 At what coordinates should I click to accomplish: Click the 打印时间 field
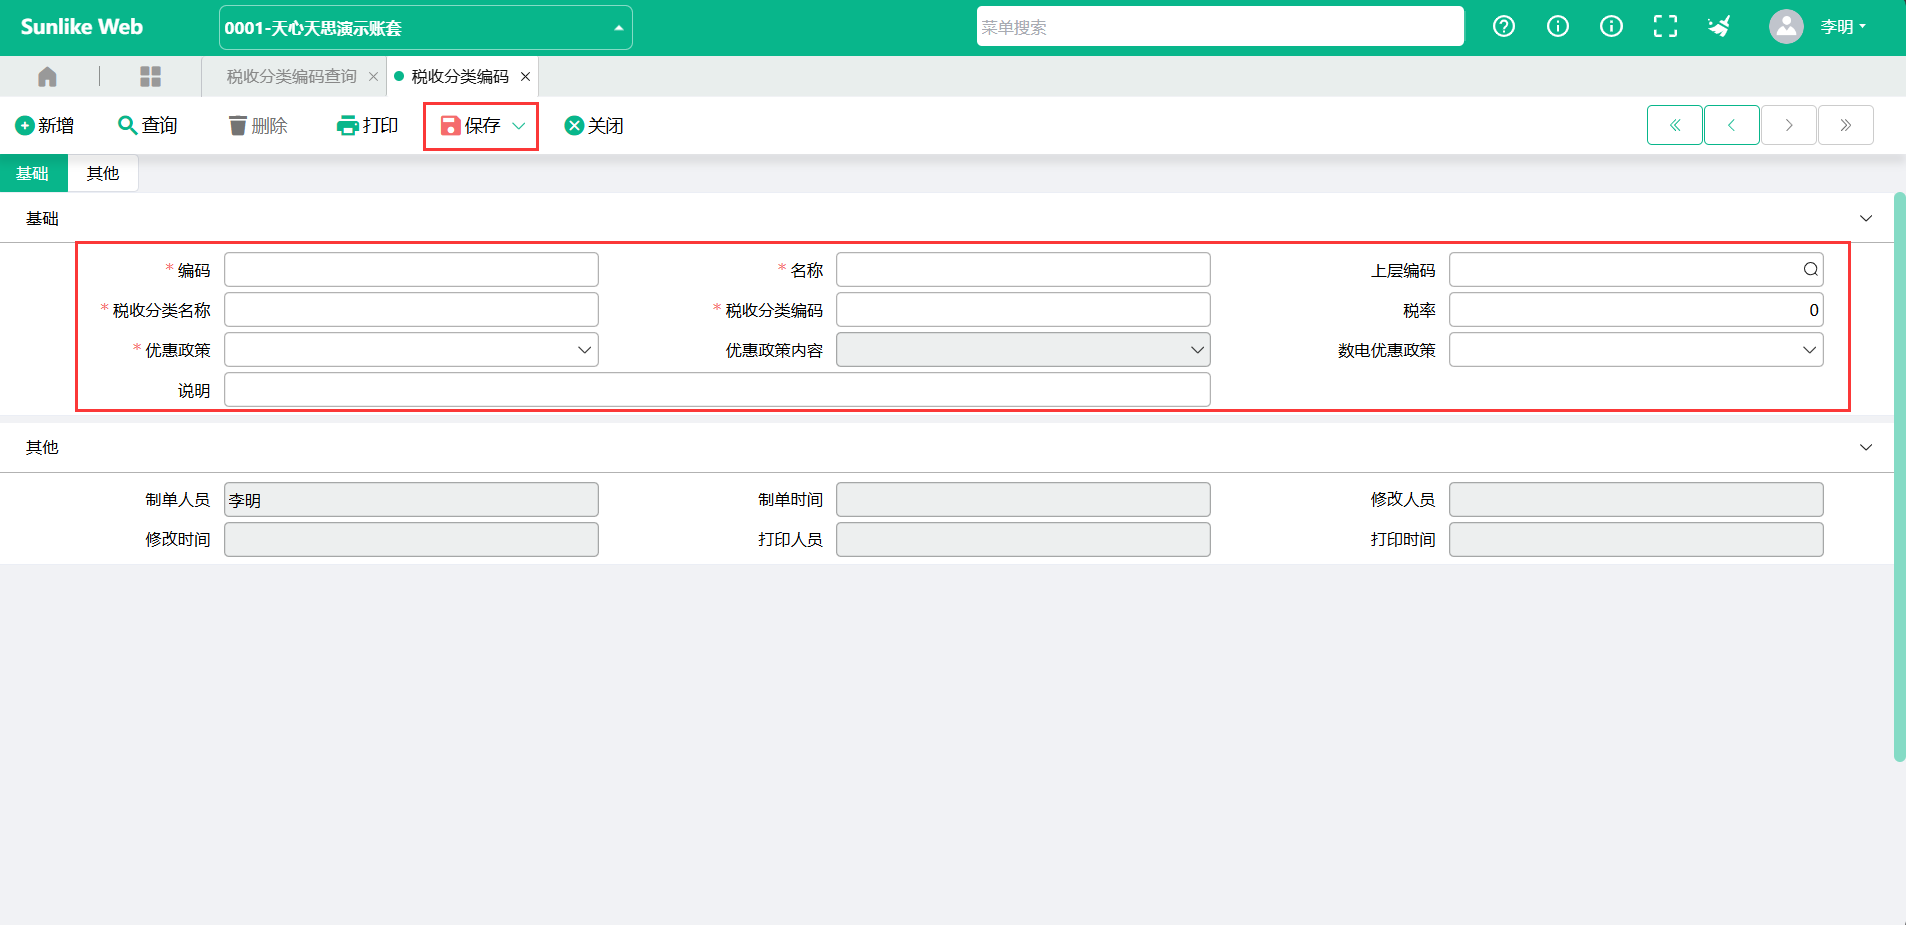coord(1636,540)
